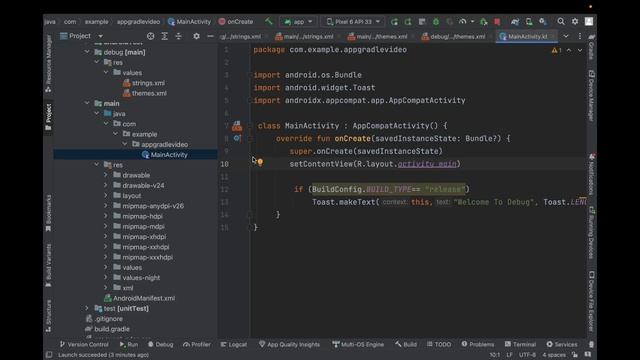Go to next highlighted error arrow
The image size is (640, 360).
[580, 50]
